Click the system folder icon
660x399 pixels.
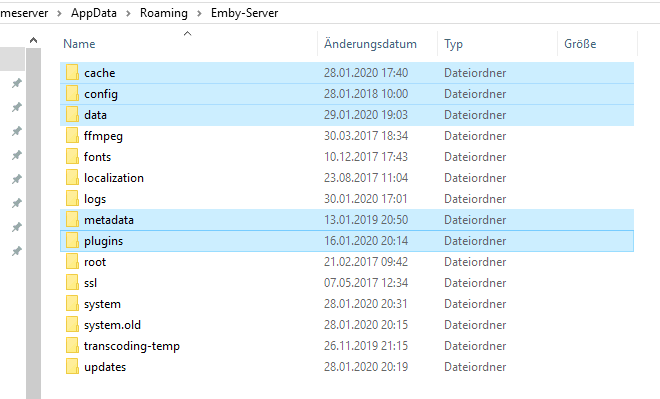pyautogui.click(x=72, y=304)
